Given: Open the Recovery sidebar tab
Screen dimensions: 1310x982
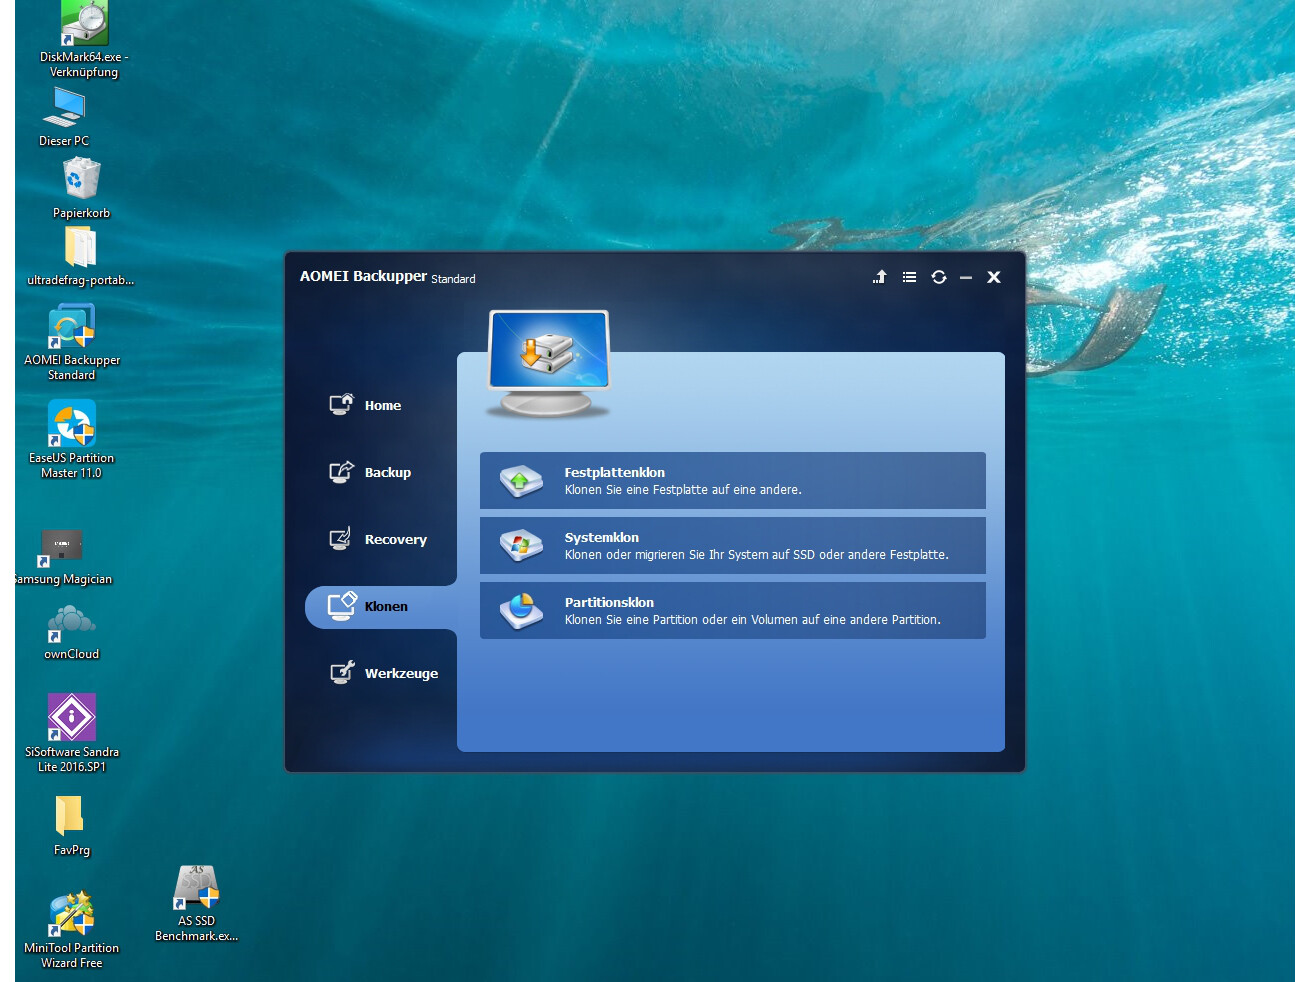Looking at the screenshot, I should click(380, 539).
